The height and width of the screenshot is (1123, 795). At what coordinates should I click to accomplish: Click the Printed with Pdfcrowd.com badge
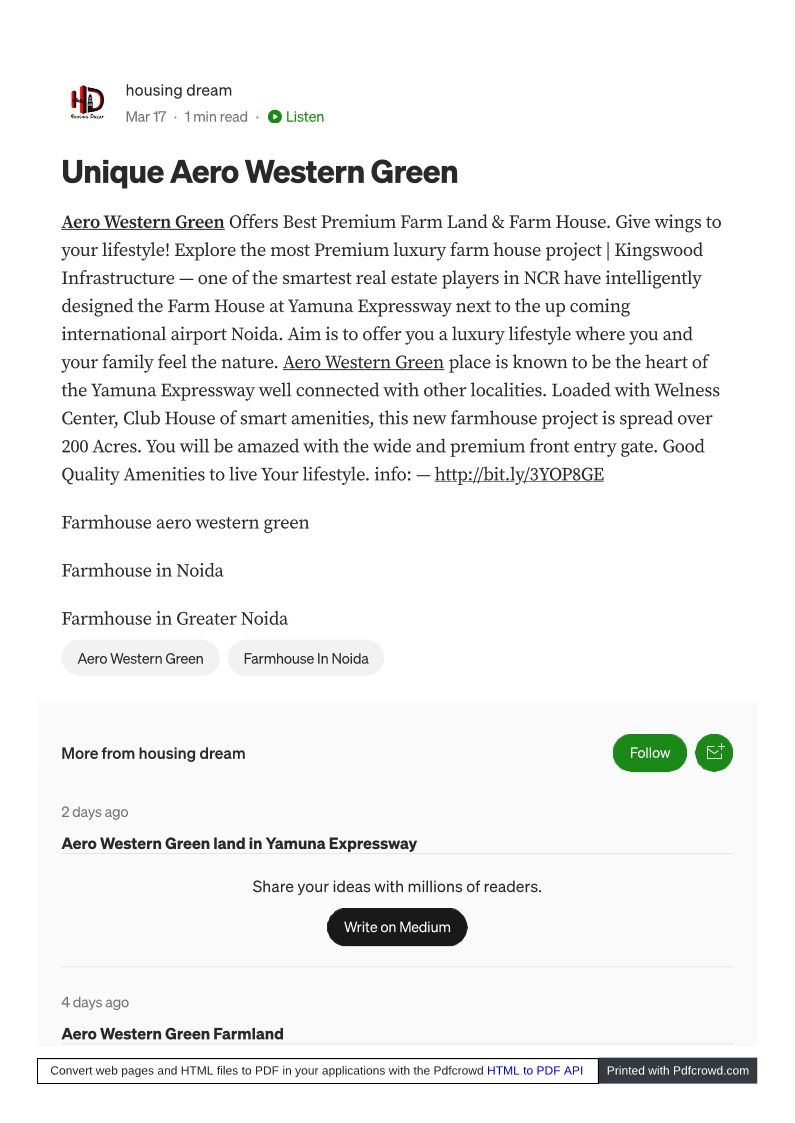677,1070
